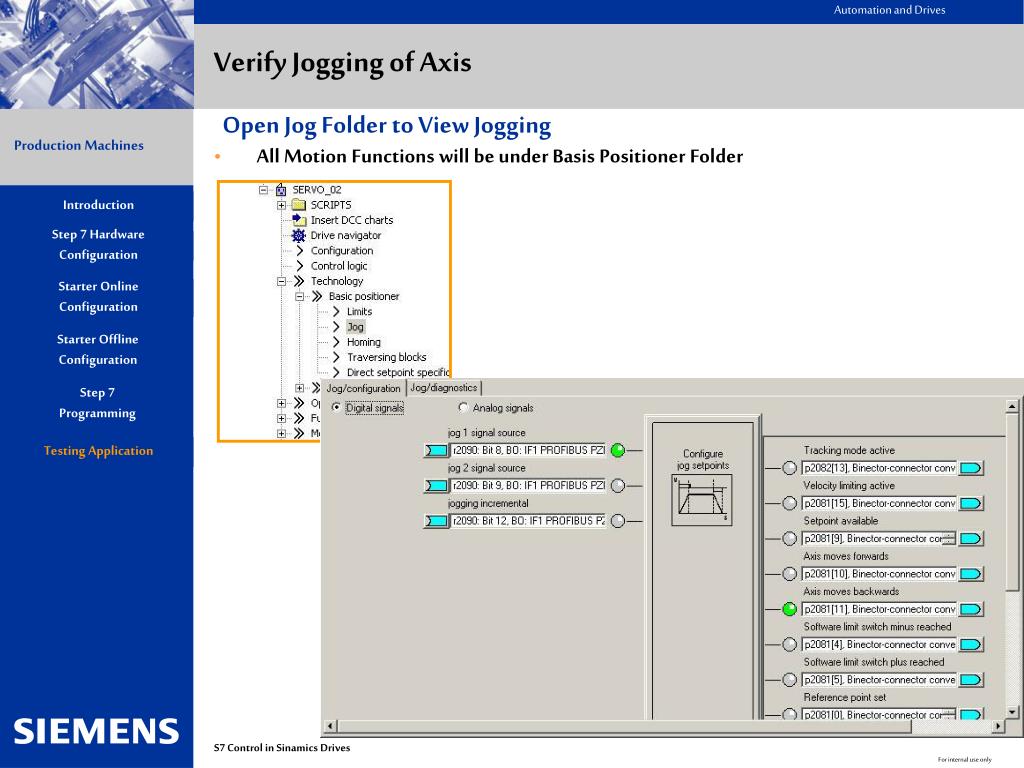Click the cyan connector for Tracking mode active
The height and width of the screenshot is (768, 1024).
971,468
